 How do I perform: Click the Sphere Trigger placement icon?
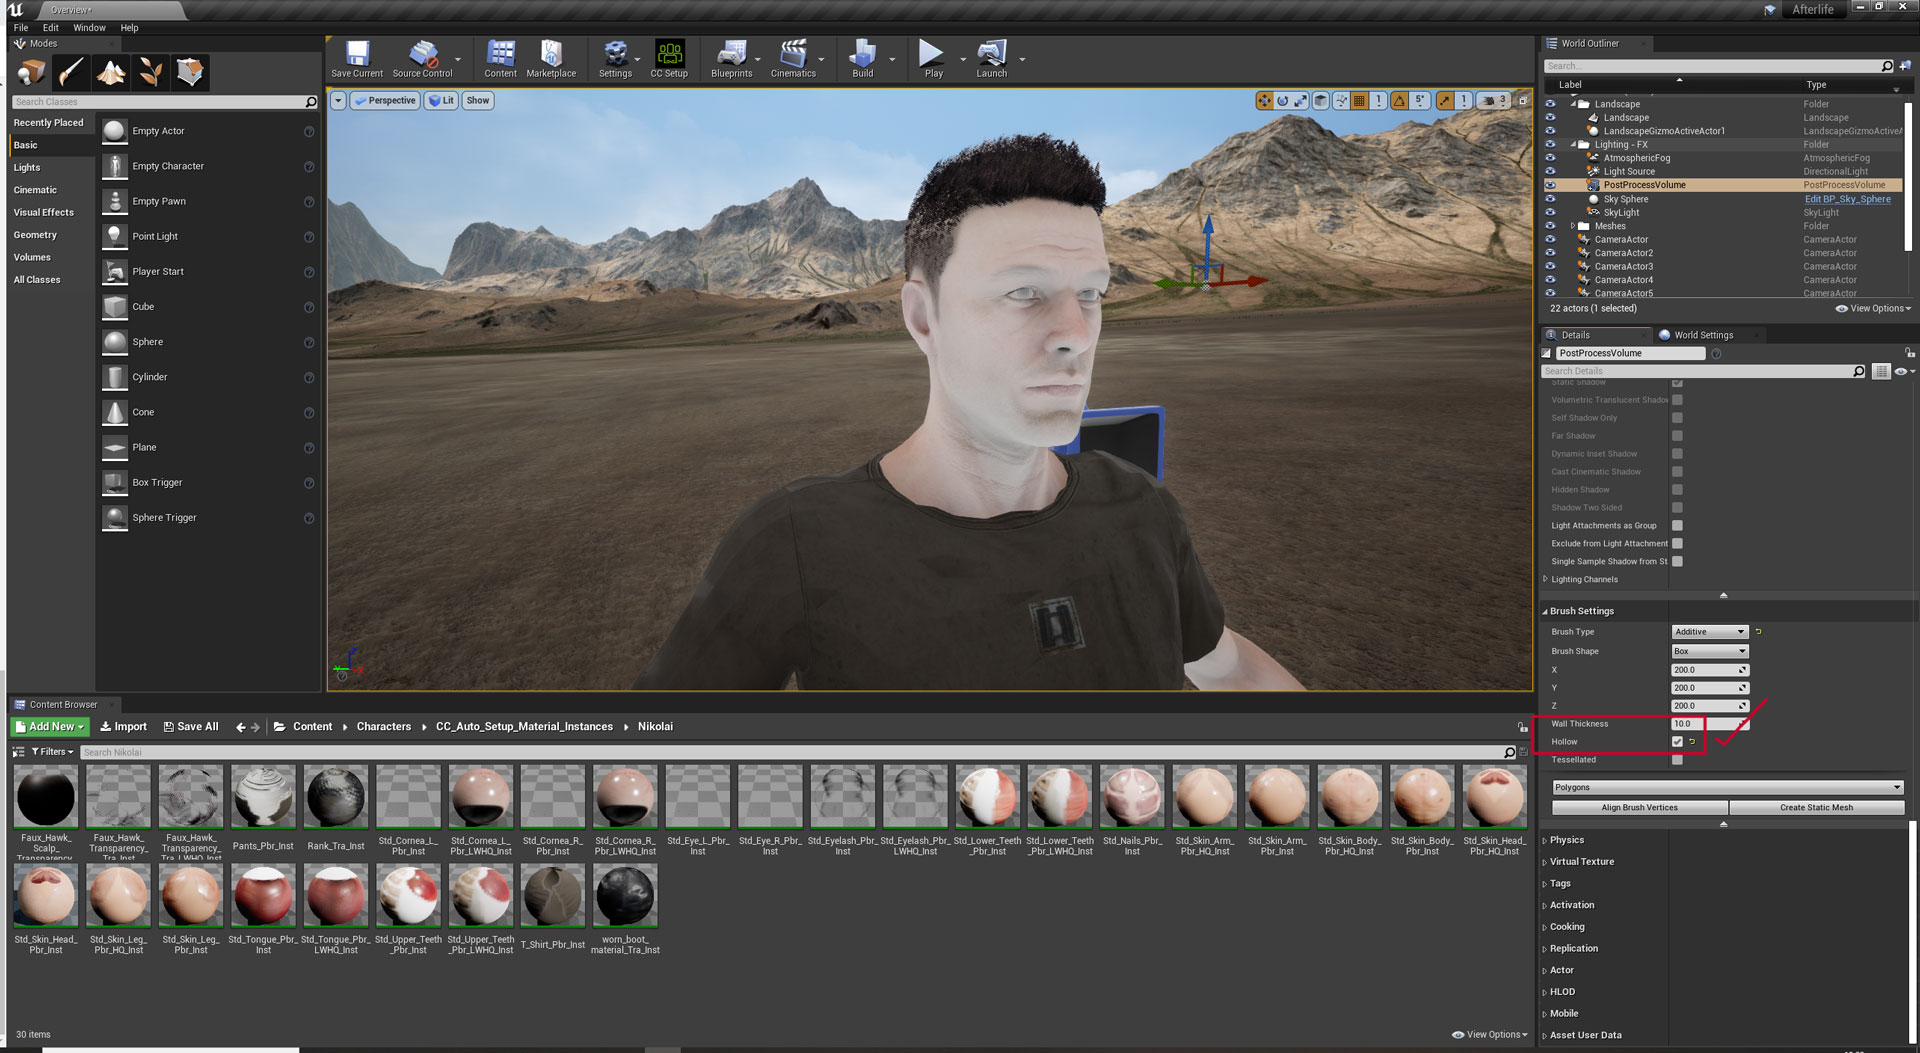[x=115, y=517]
